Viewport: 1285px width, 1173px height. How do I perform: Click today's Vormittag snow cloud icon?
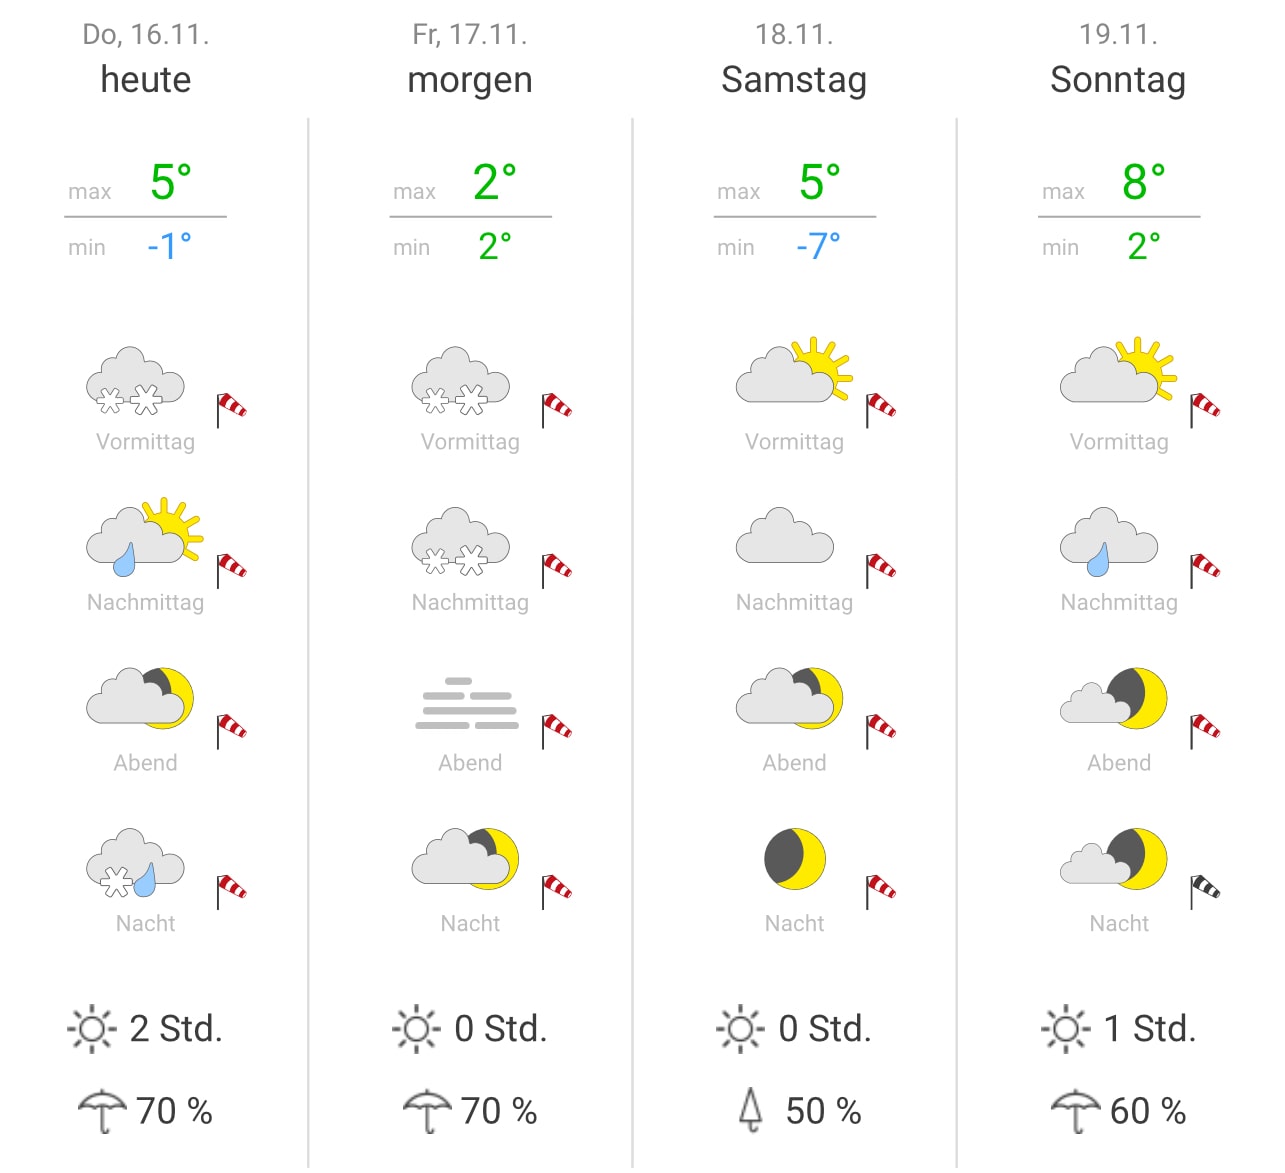(x=135, y=381)
